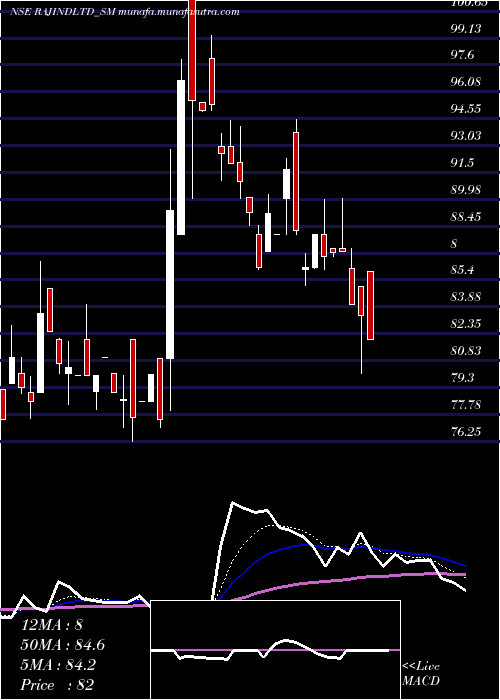Click the 89.98 price axis label
This screenshot has width=500, height=700.
tap(466, 190)
